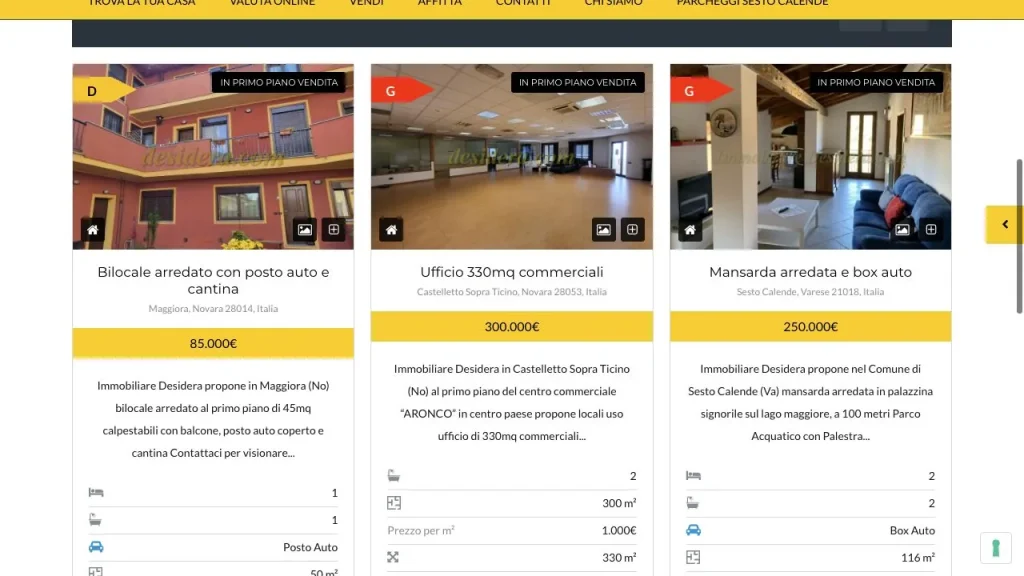Image resolution: width=1024 pixels, height=576 pixels.
Task: Expand yellow side panel with left chevron
Action: coord(1004,225)
